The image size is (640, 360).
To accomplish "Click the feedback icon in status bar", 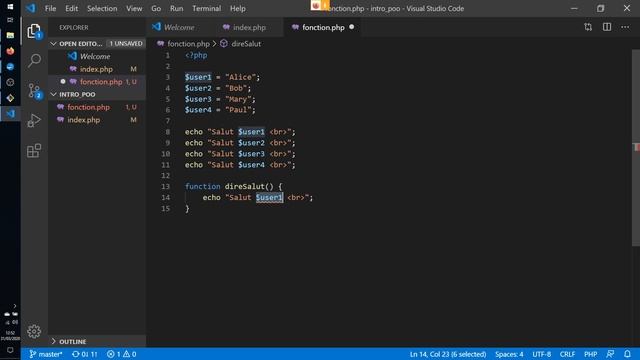I will (610, 354).
